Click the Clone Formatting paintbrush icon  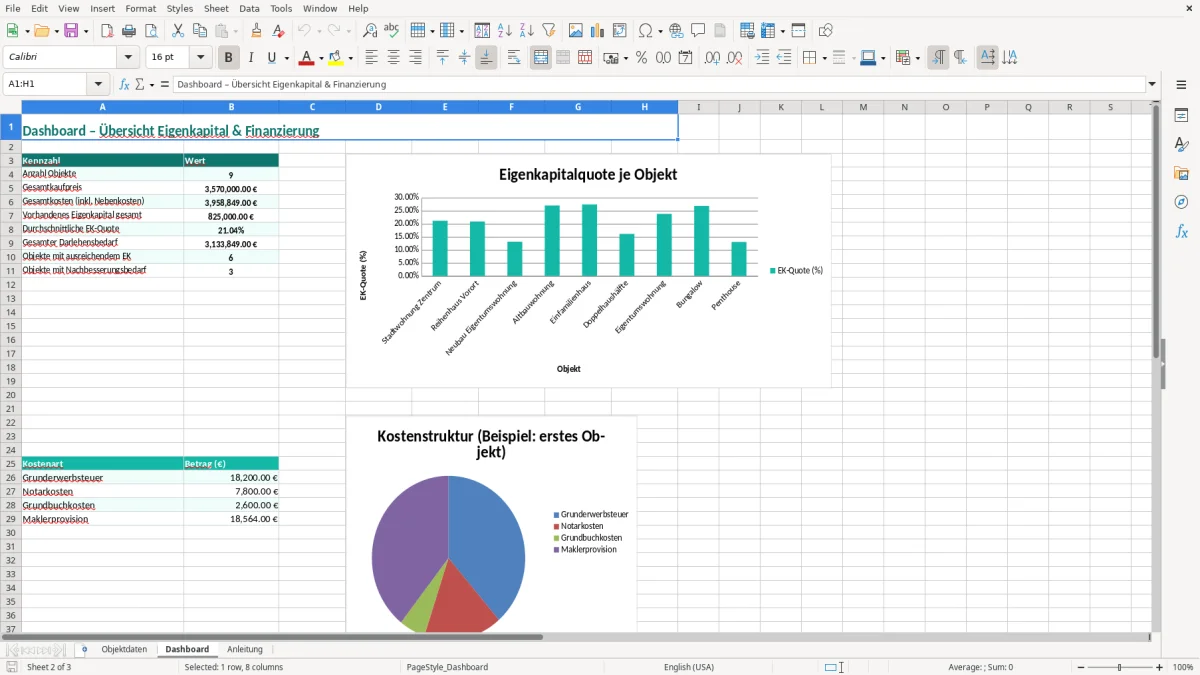point(257,31)
